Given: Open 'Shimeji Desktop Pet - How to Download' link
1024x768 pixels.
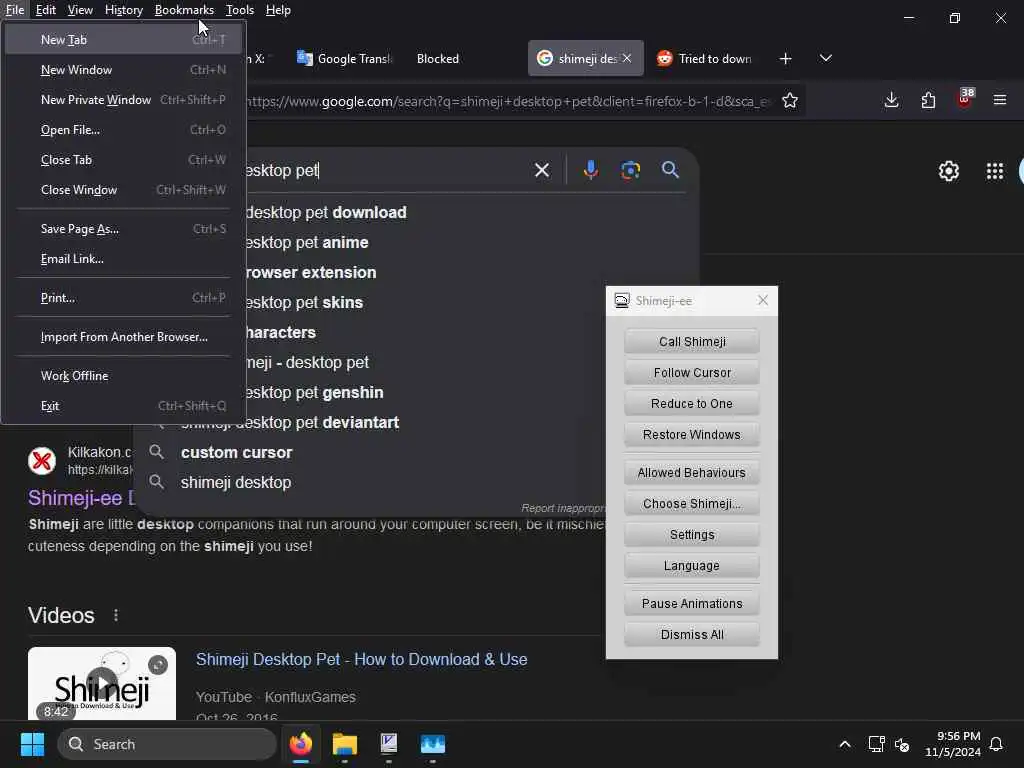Looking at the screenshot, I should coord(361,660).
